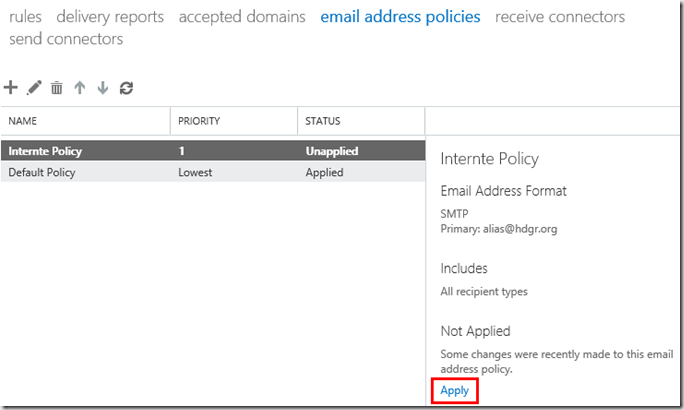This screenshot has height=410, width=684.
Task: Select the email address policies tab
Action: pyautogui.click(x=400, y=17)
